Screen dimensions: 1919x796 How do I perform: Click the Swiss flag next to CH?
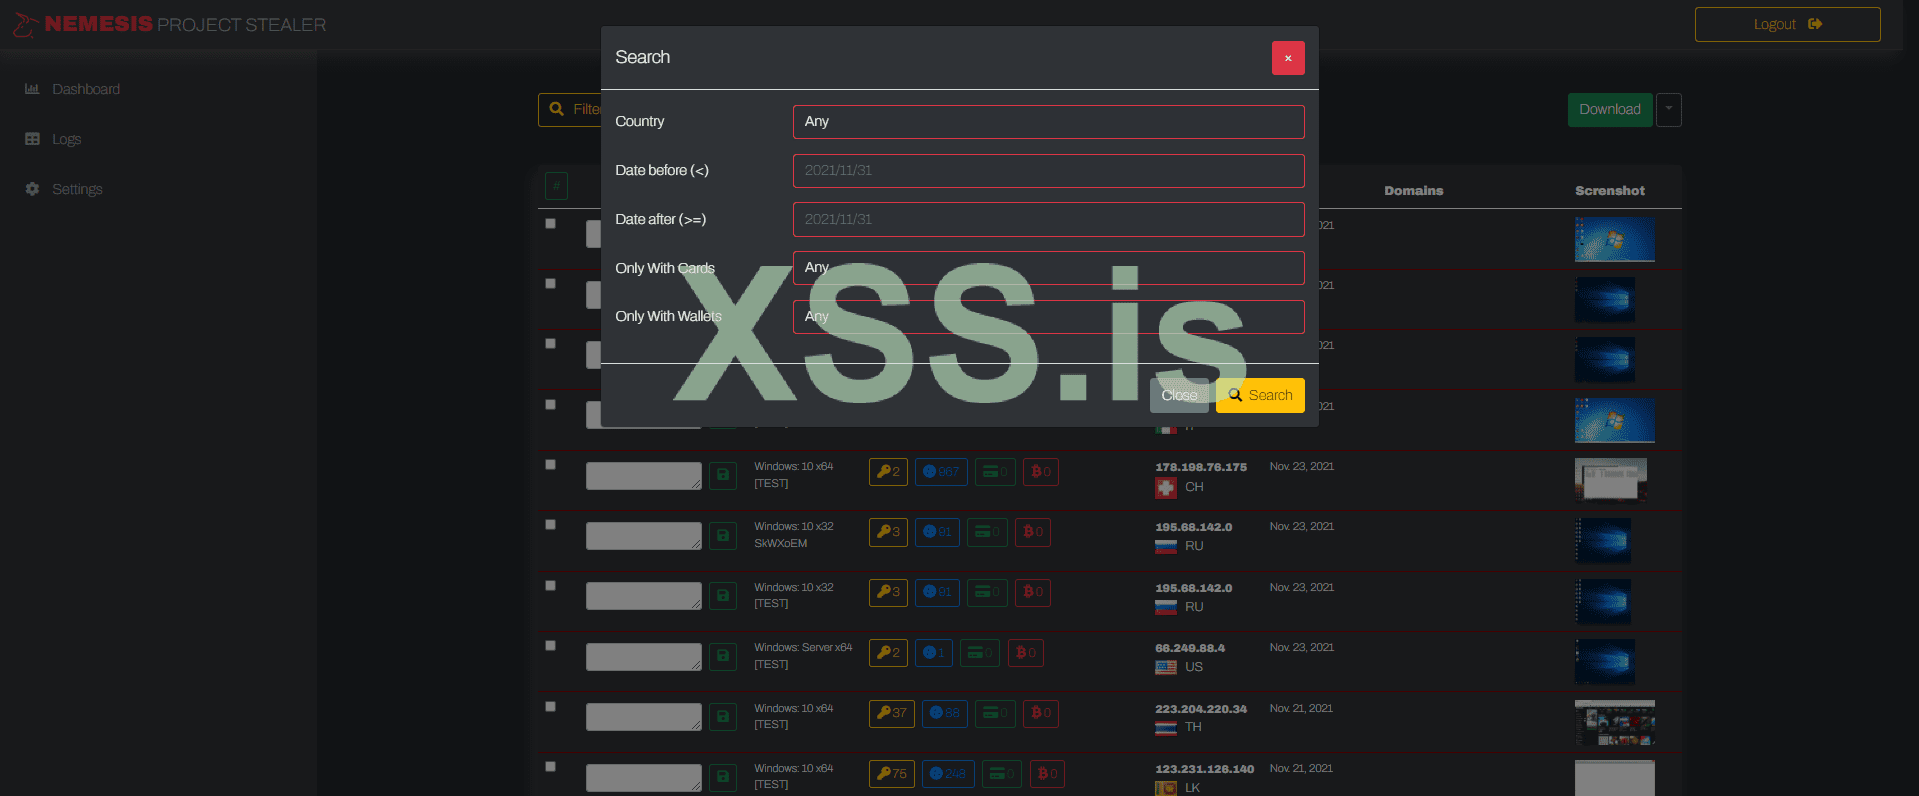pyautogui.click(x=1166, y=488)
